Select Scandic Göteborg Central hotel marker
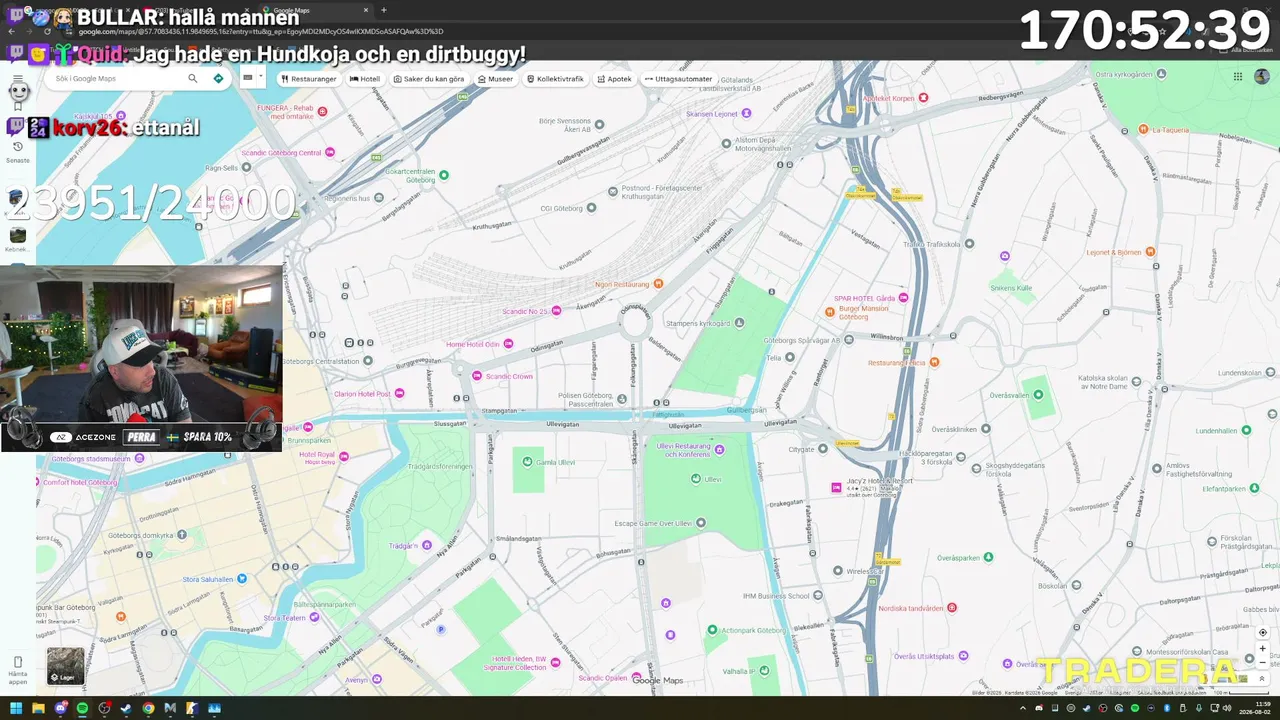The height and width of the screenshot is (720, 1280). 330,152
